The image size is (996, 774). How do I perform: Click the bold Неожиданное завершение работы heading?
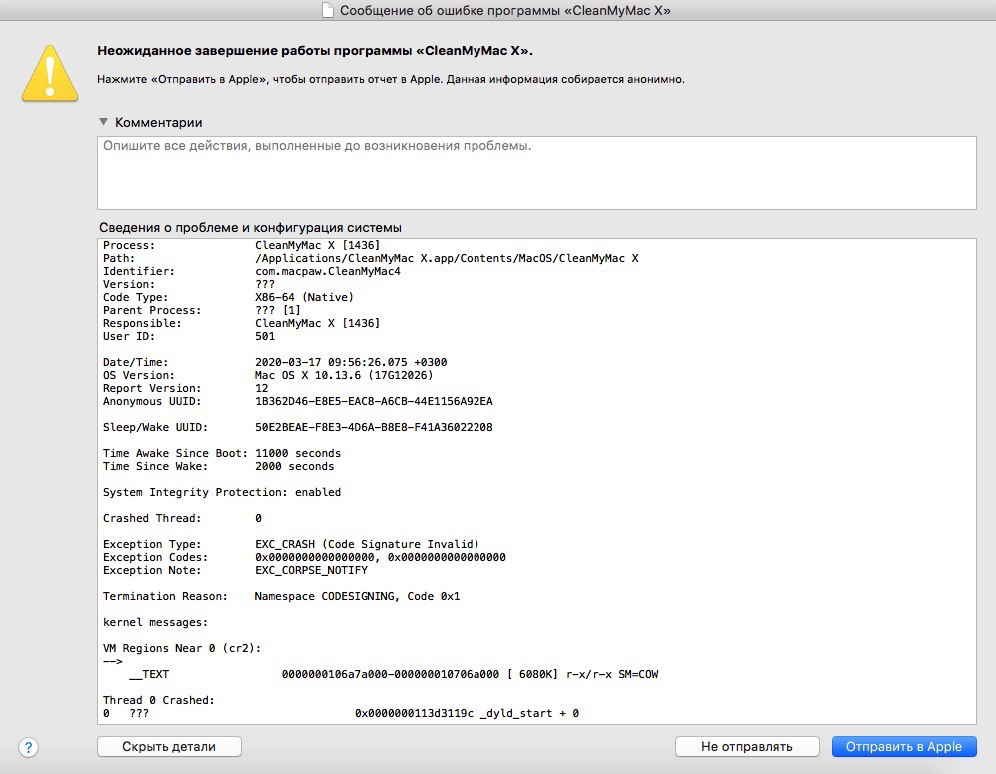pos(315,51)
